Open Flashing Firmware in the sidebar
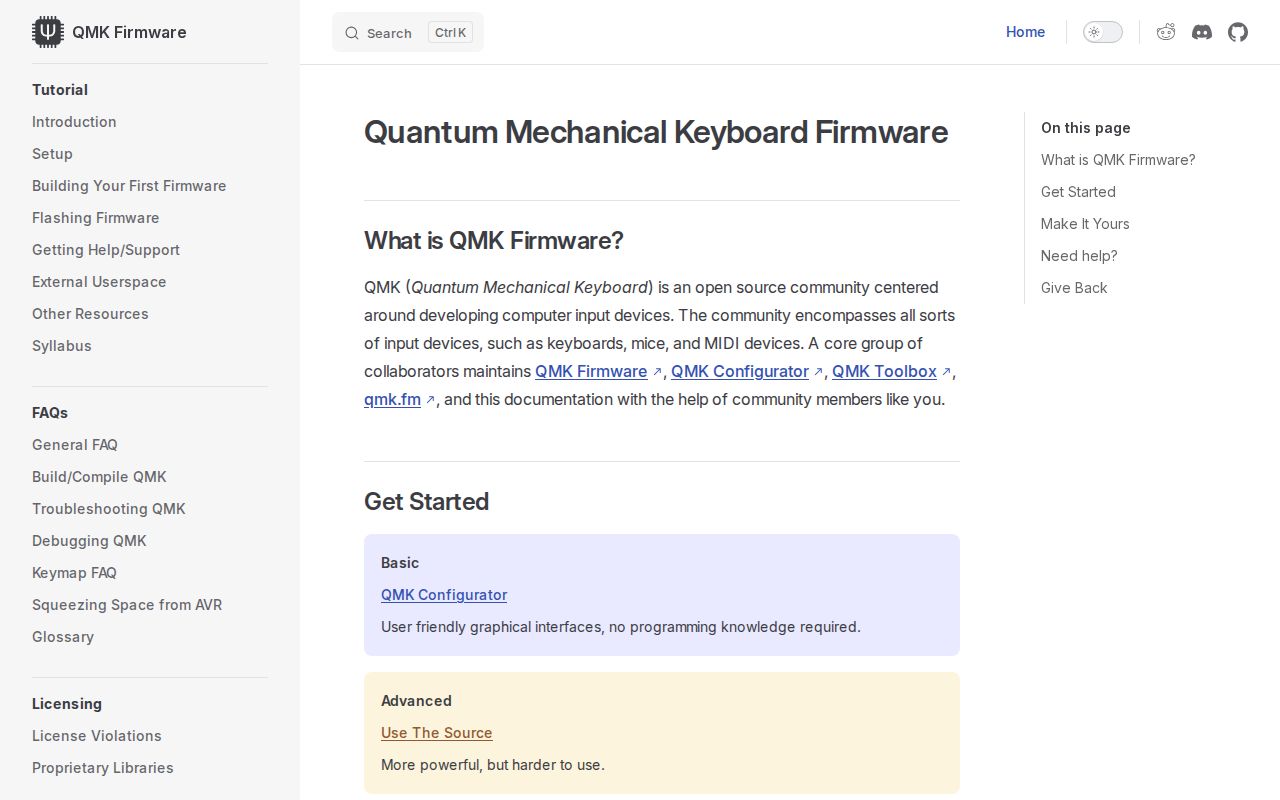The width and height of the screenshot is (1280, 800). [95, 218]
